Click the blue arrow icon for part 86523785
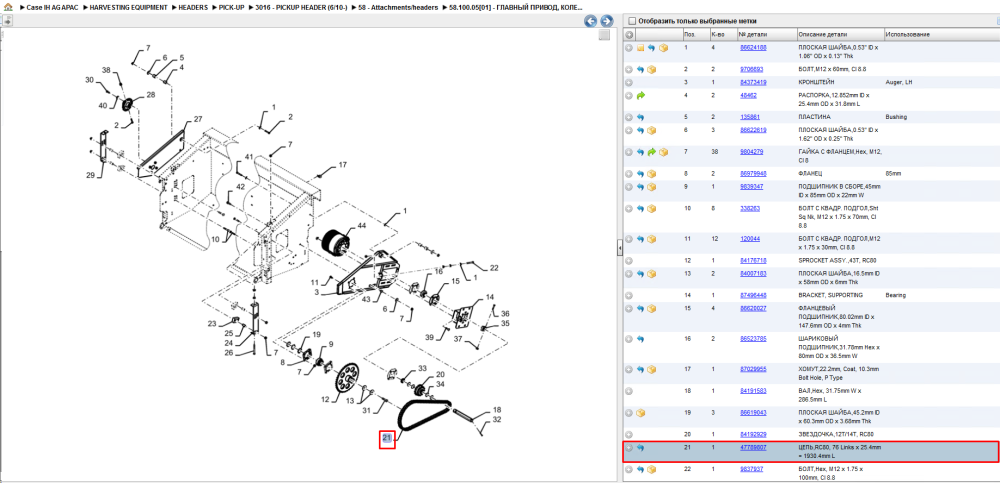The height and width of the screenshot is (483, 1000). [640, 339]
